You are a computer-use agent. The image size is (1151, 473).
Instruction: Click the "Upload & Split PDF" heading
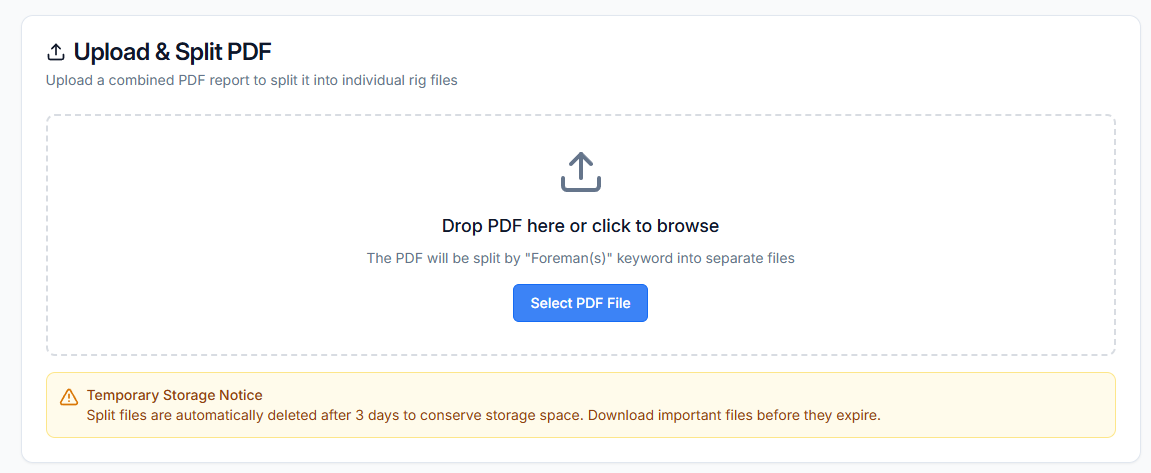click(x=172, y=52)
